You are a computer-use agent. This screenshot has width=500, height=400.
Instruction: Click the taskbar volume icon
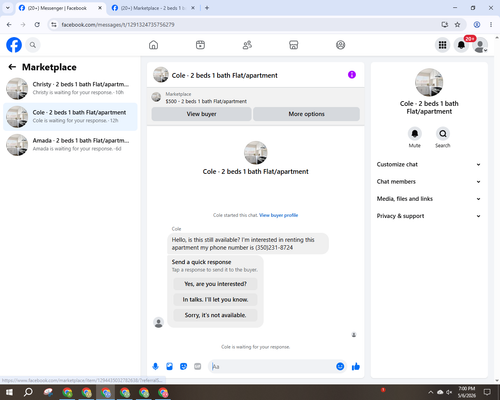click(449, 392)
